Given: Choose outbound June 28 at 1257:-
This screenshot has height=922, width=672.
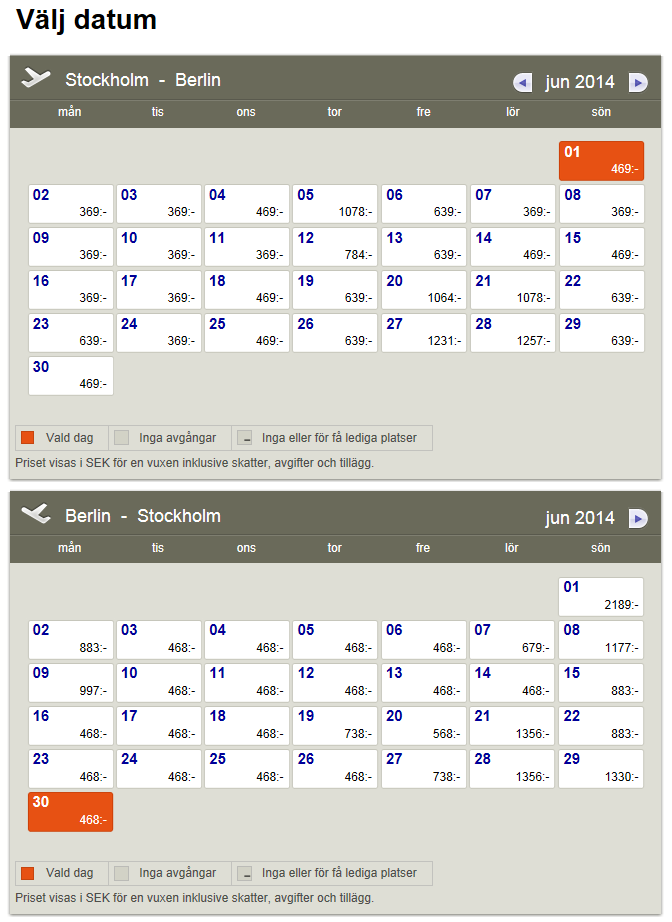Looking at the screenshot, I should tap(512, 333).
